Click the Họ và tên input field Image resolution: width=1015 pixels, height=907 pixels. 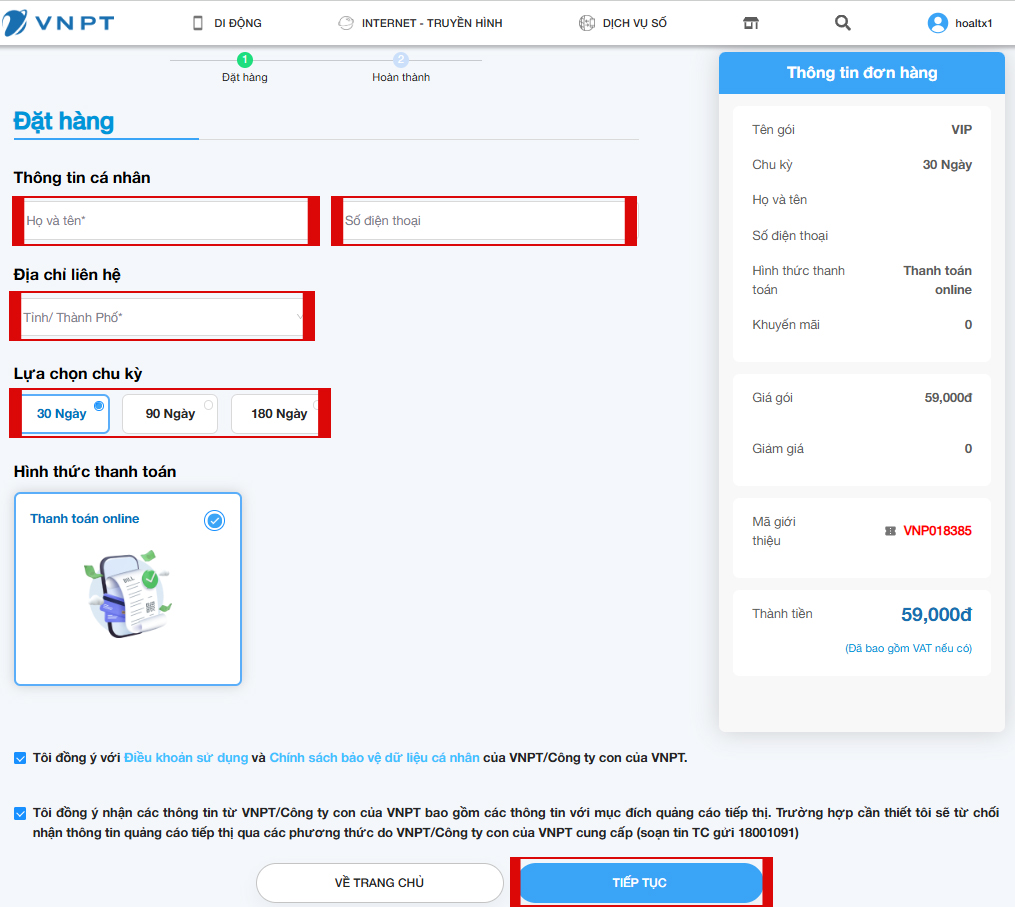(x=166, y=221)
